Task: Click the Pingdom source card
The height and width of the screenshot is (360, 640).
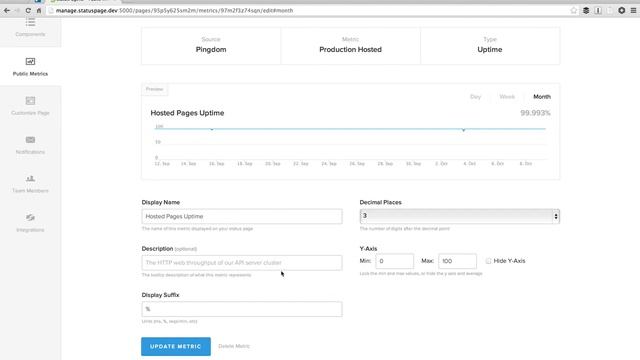Action: [x=211, y=46]
